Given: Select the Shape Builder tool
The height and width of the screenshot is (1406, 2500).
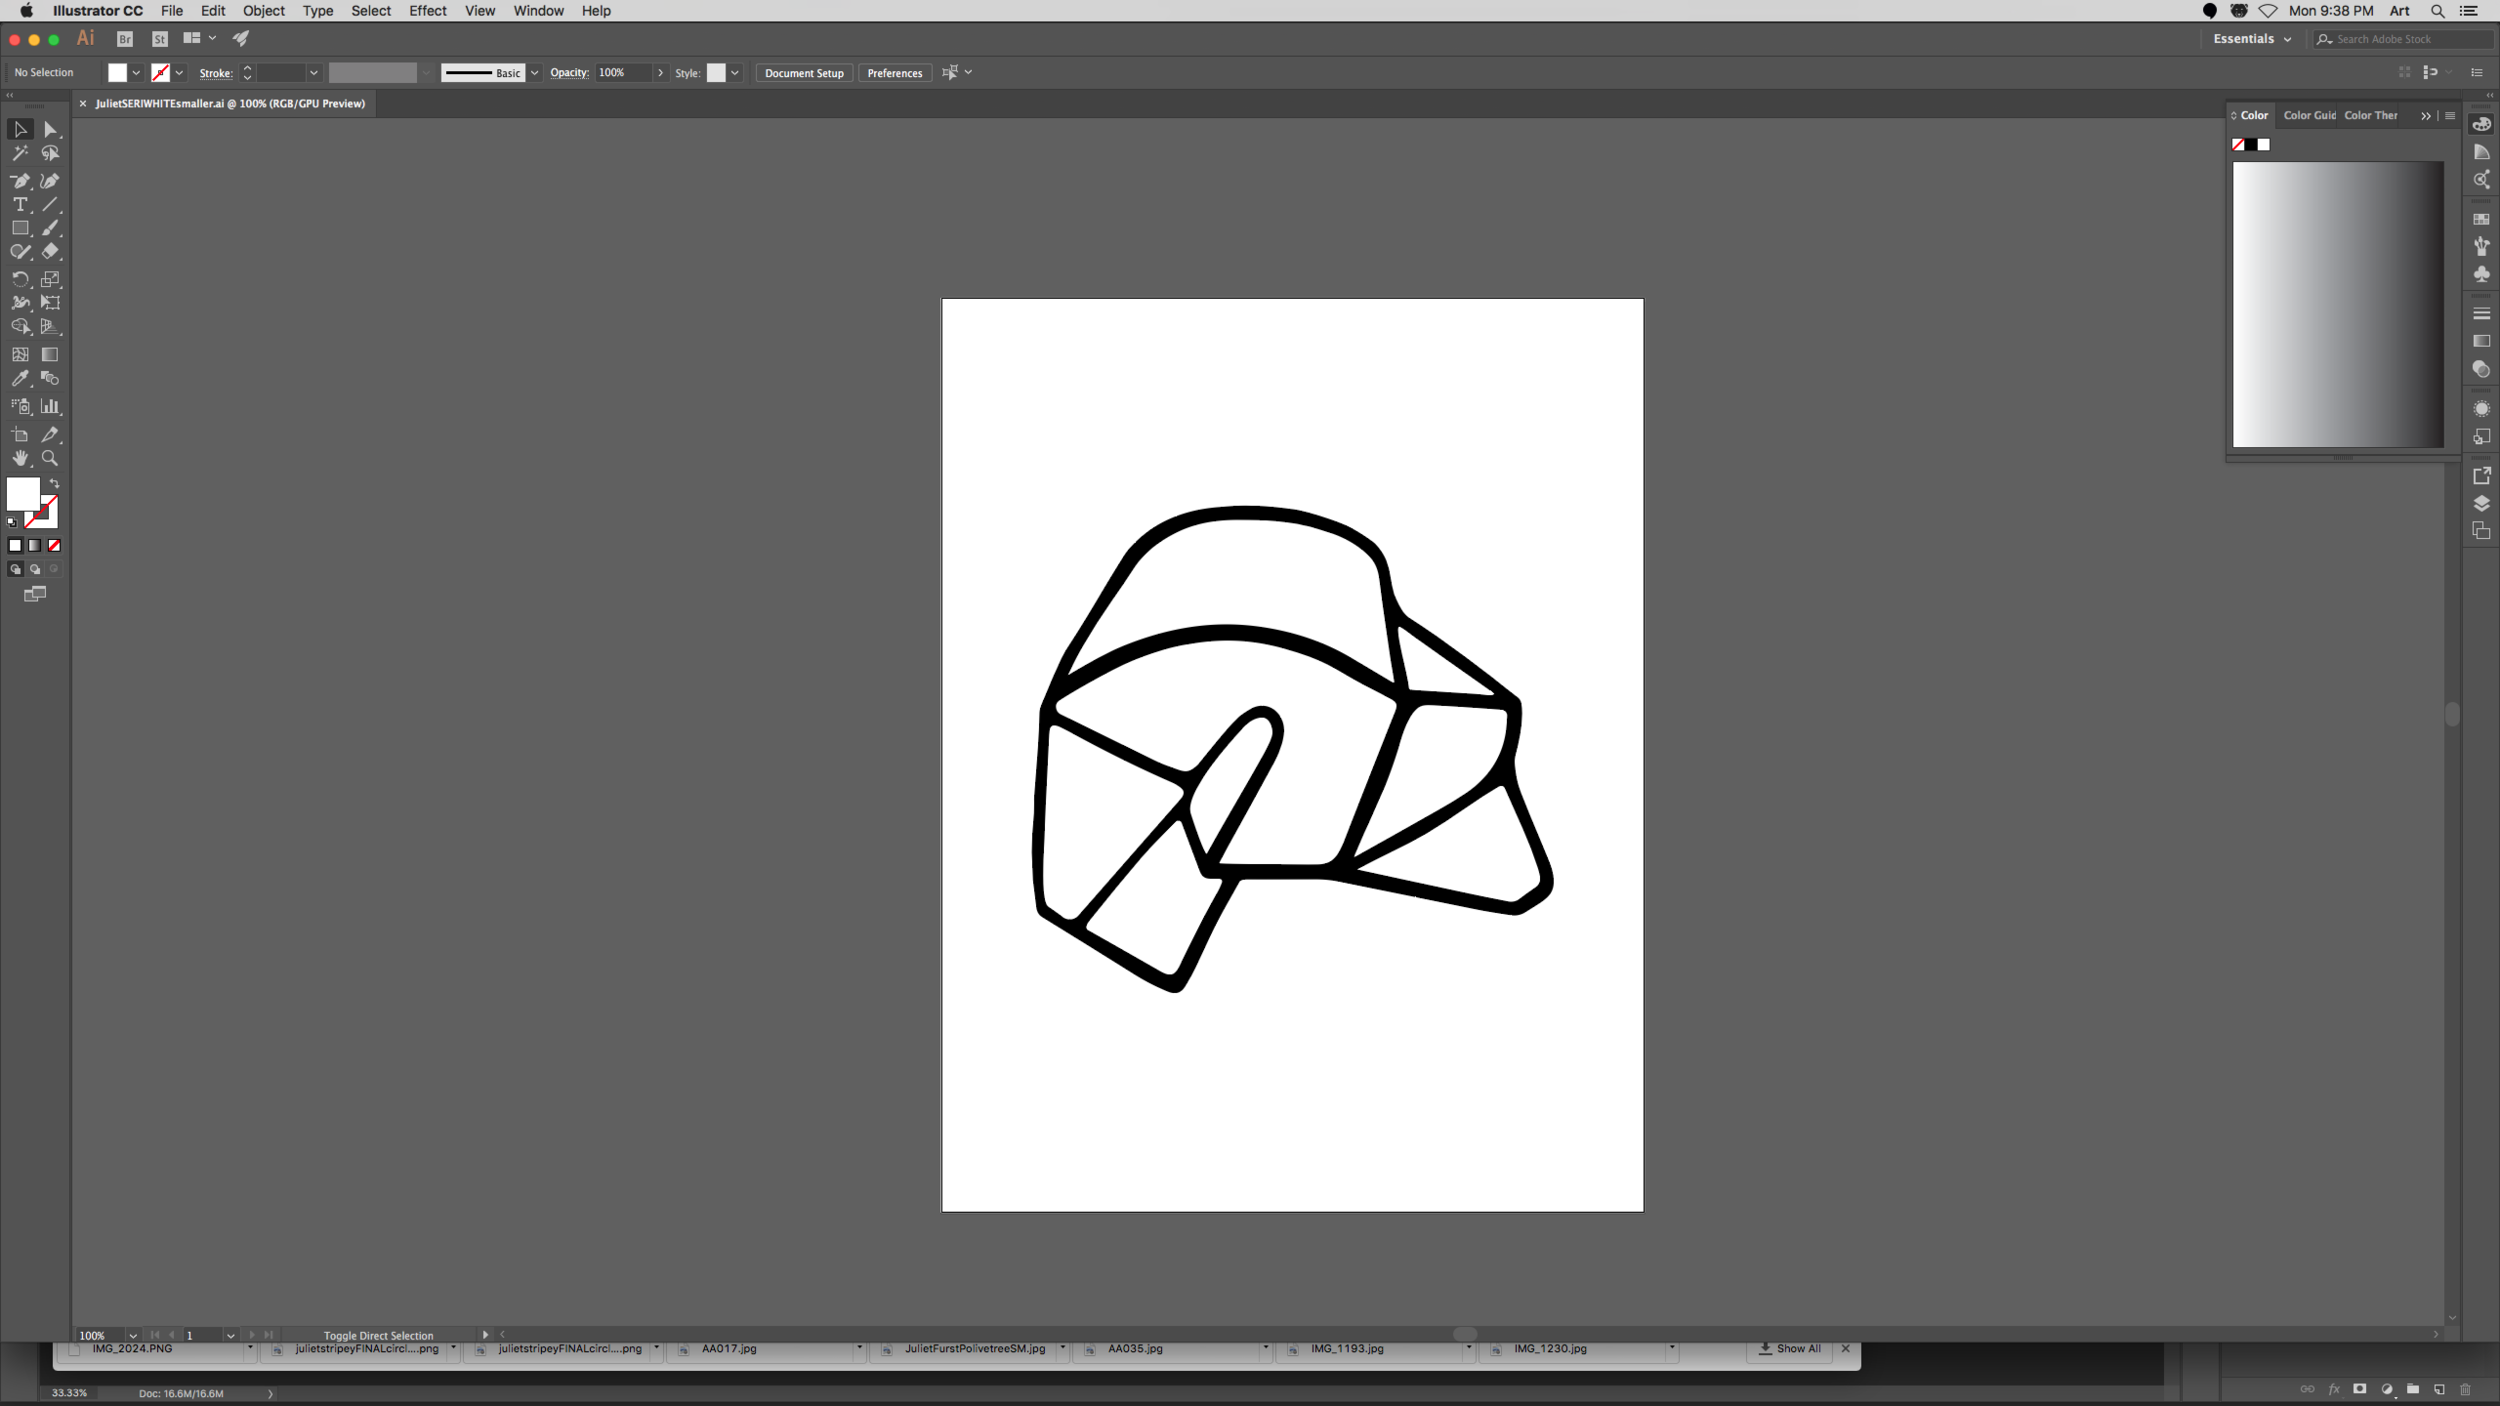Looking at the screenshot, I should pyautogui.click(x=20, y=327).
